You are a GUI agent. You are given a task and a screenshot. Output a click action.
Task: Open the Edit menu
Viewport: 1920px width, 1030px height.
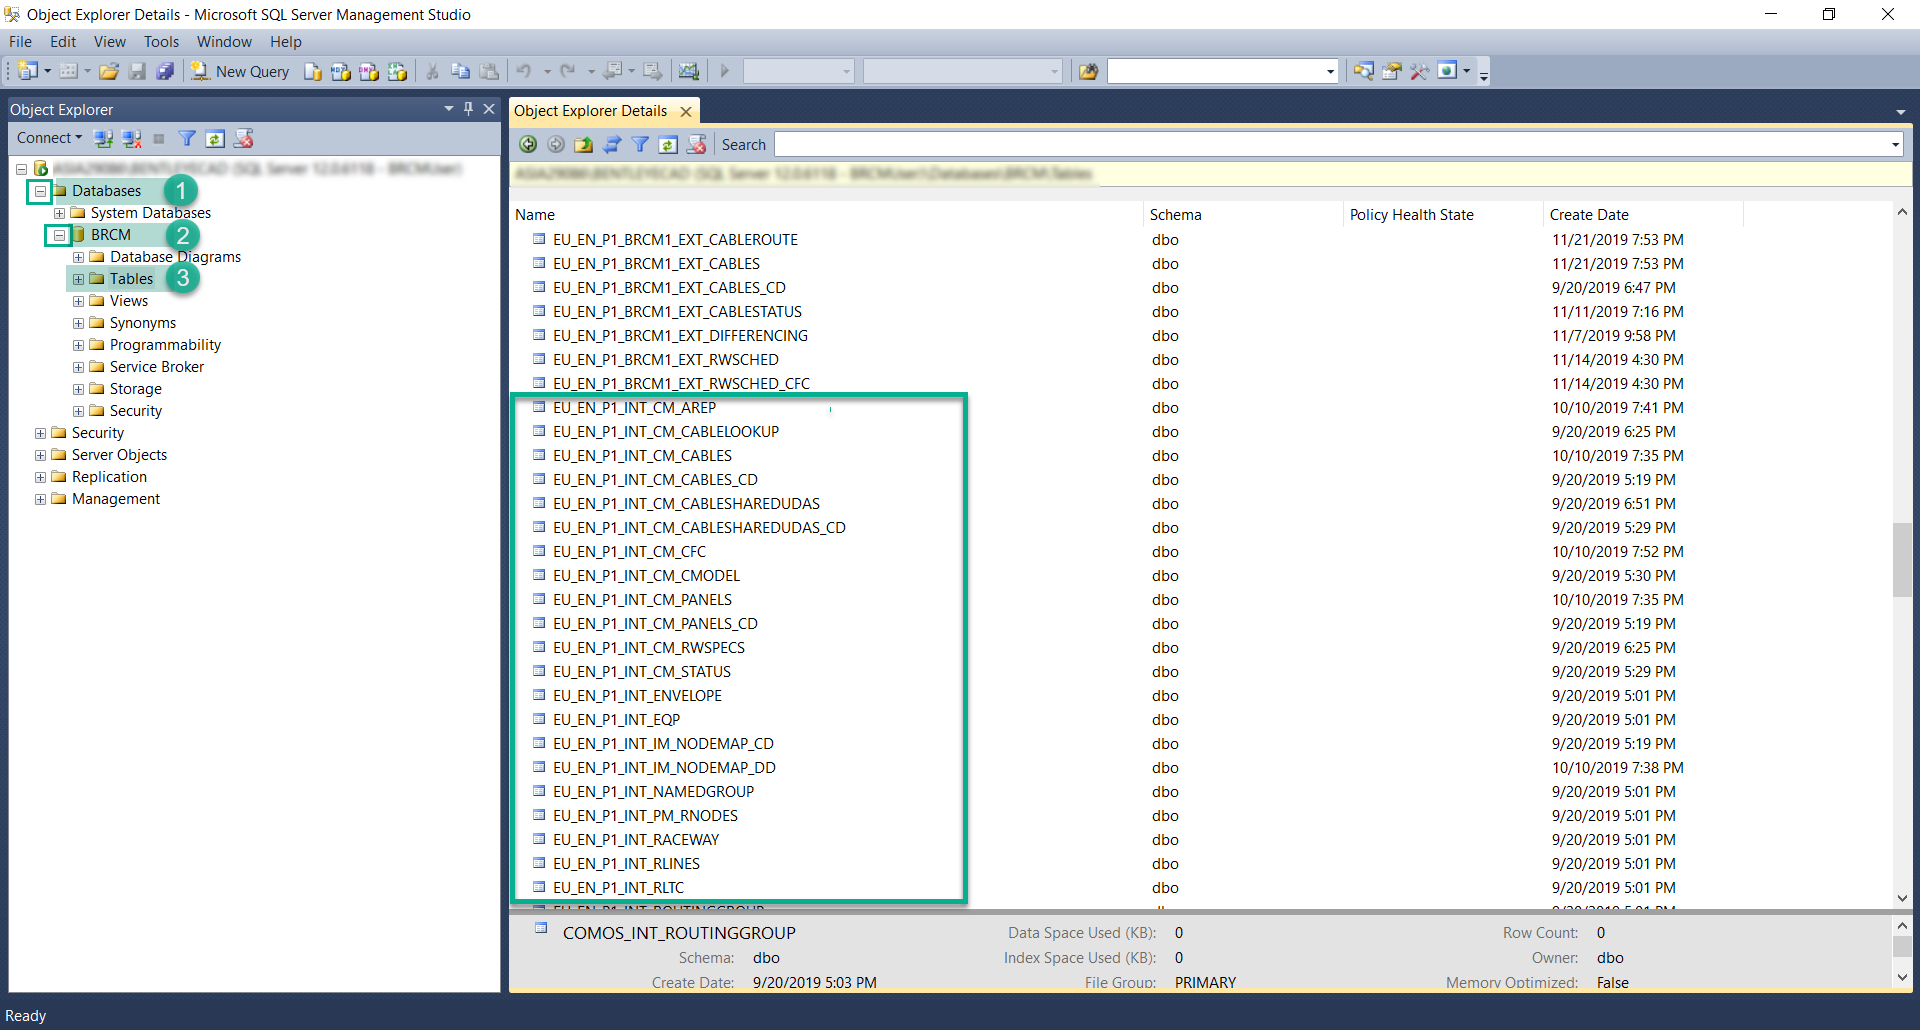(63, 42)
